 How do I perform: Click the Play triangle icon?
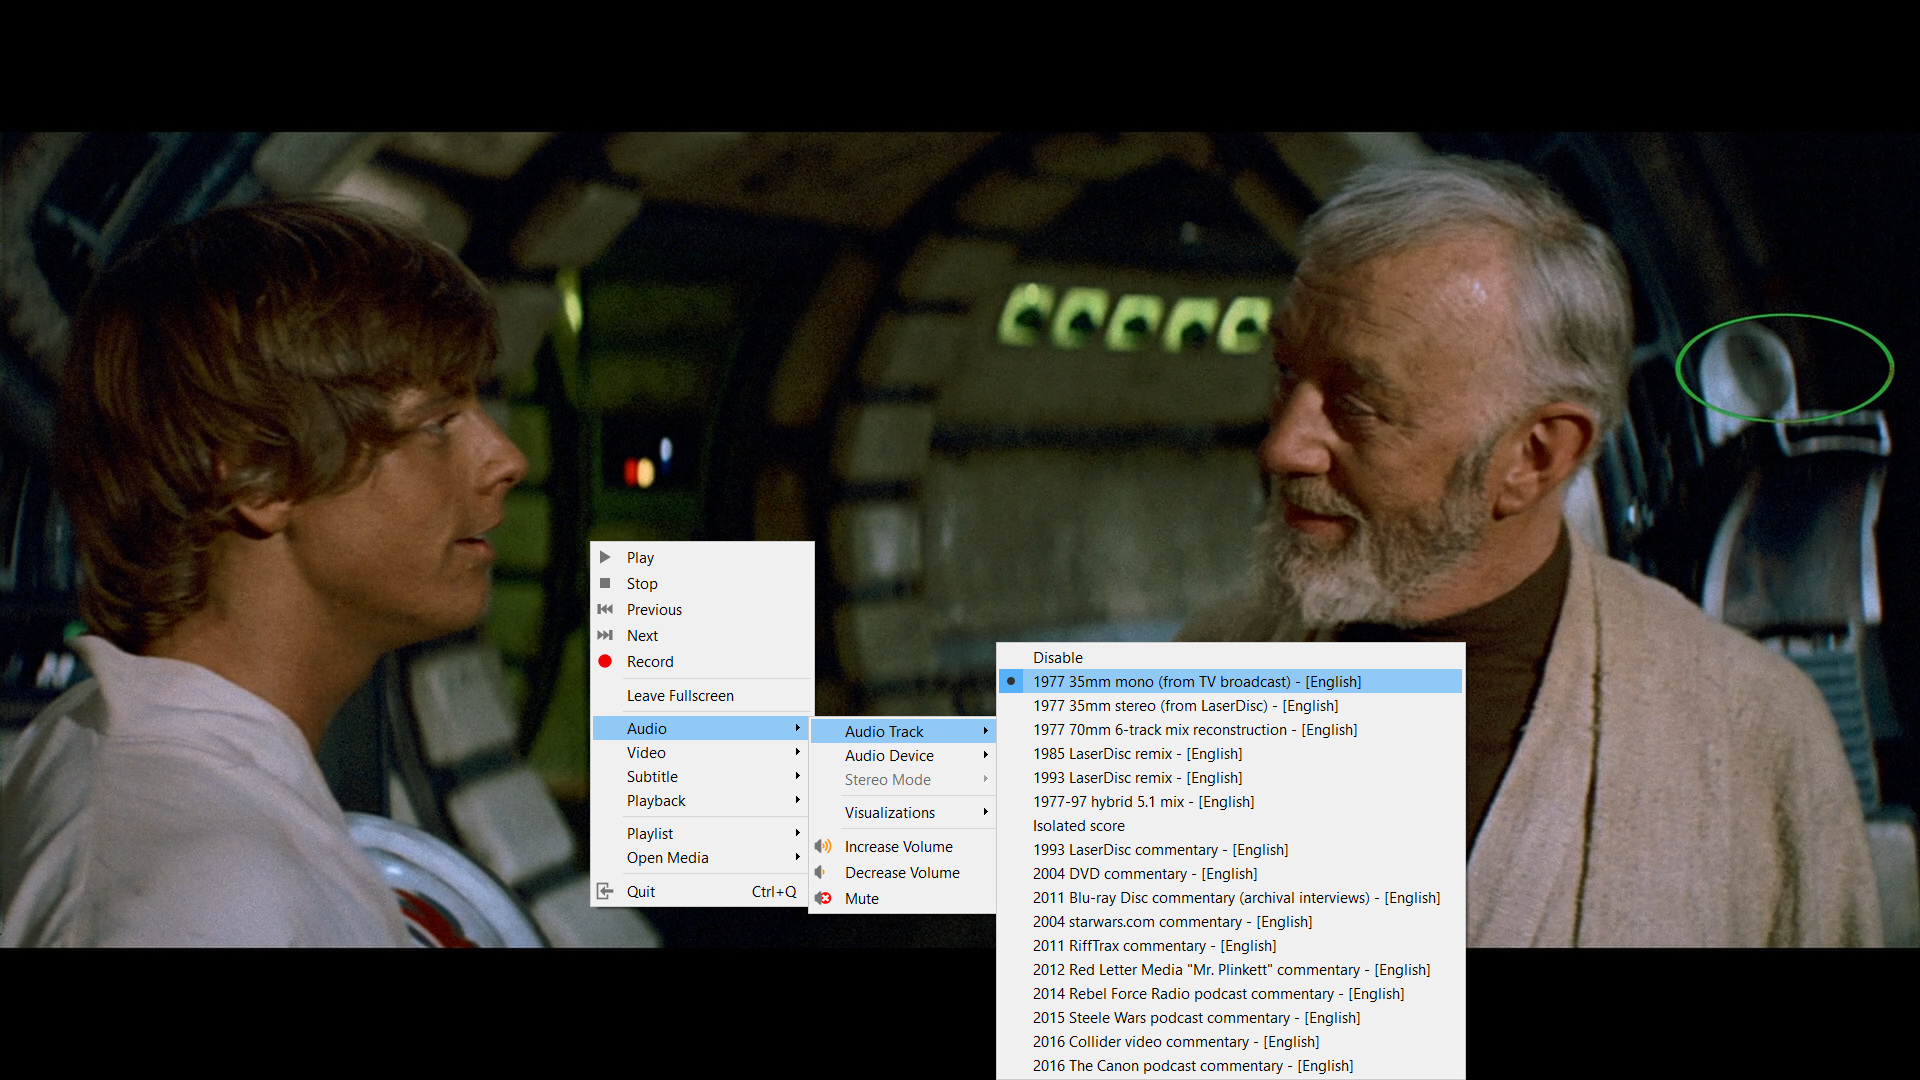click(x=605, y=557)
